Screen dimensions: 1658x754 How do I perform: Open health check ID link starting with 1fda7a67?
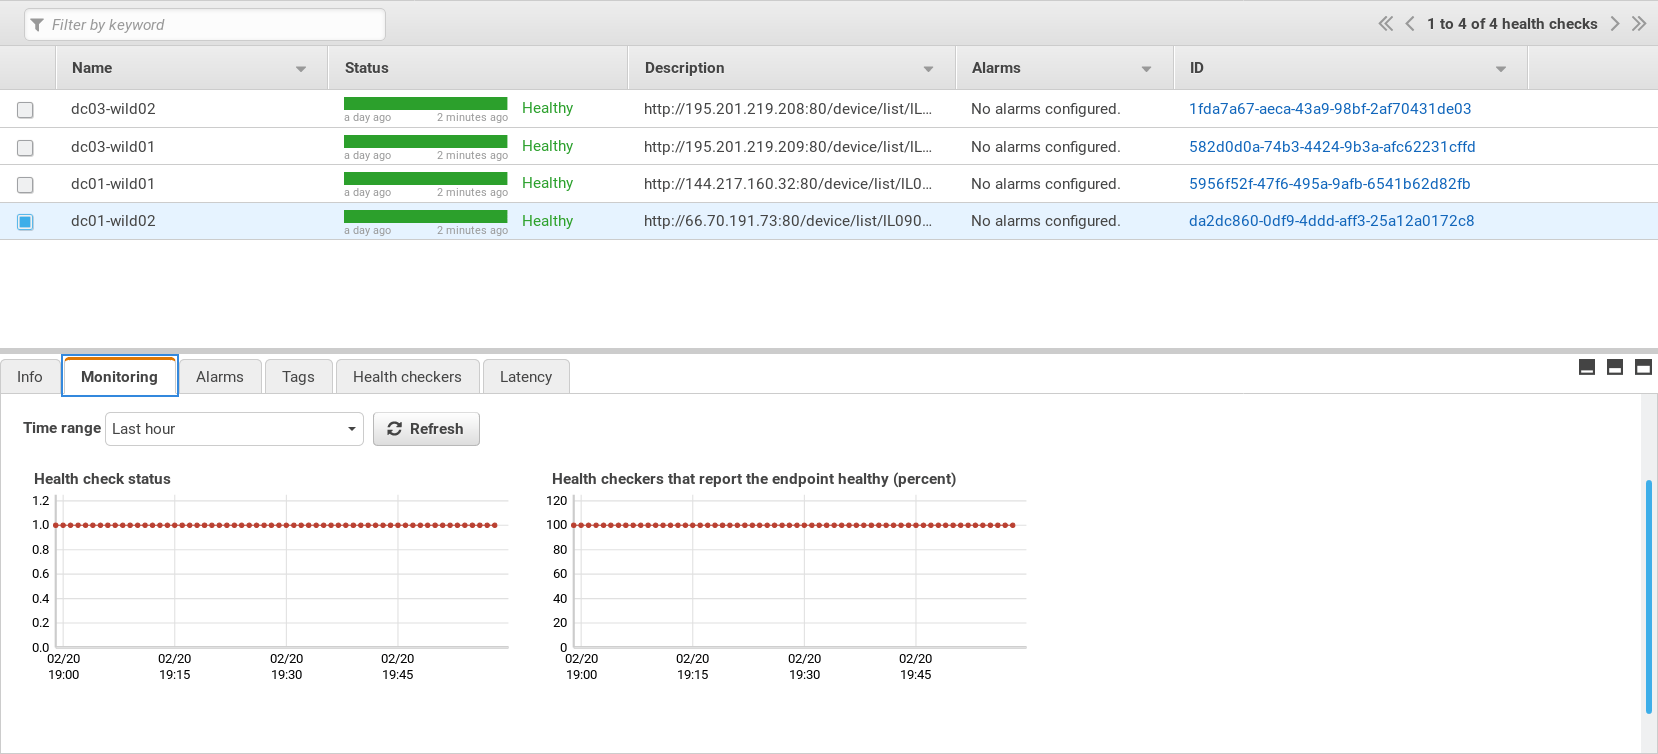(1329, 109)
